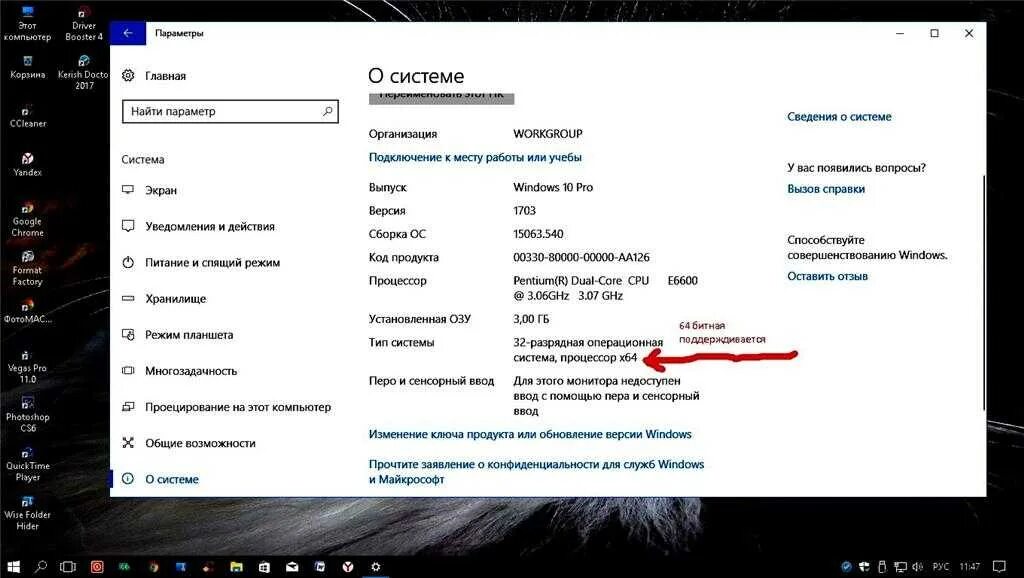Viewport: 1024px width, 578px height.
Task: Click product code 00330-80000-00000-AA126
Action: pos(581,257)
